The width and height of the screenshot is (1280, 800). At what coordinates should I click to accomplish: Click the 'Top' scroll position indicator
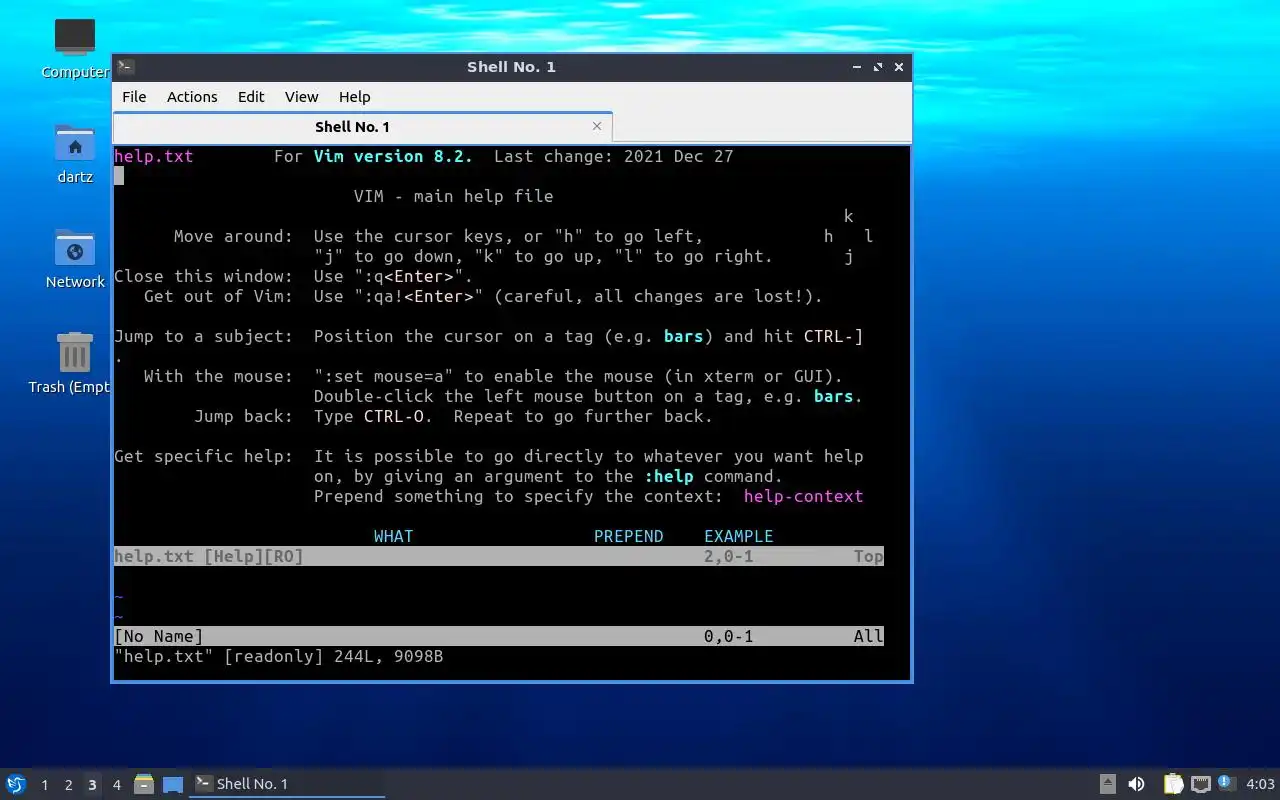868,556
